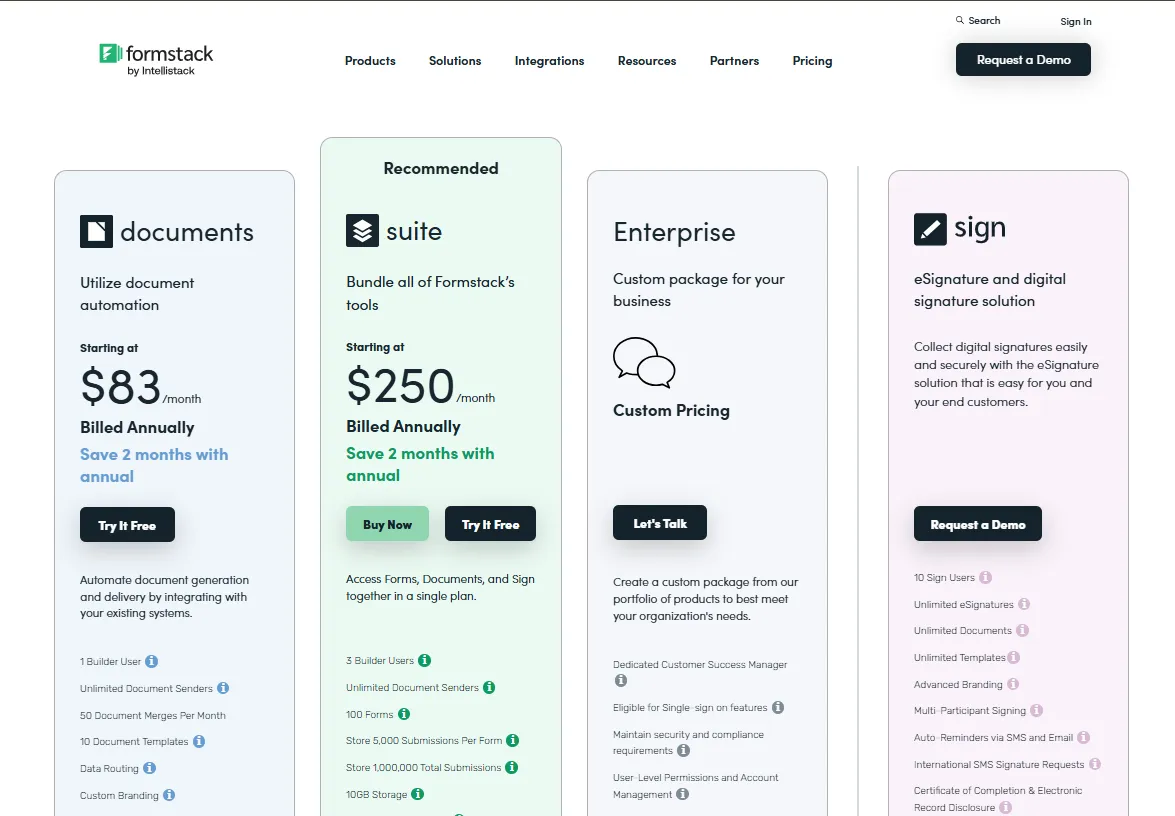Image resolution: width=1175 pixels, height=816 pixels.
Task: Open the info tooltip beside 1 Builder User
Action: tap(151, 661)
